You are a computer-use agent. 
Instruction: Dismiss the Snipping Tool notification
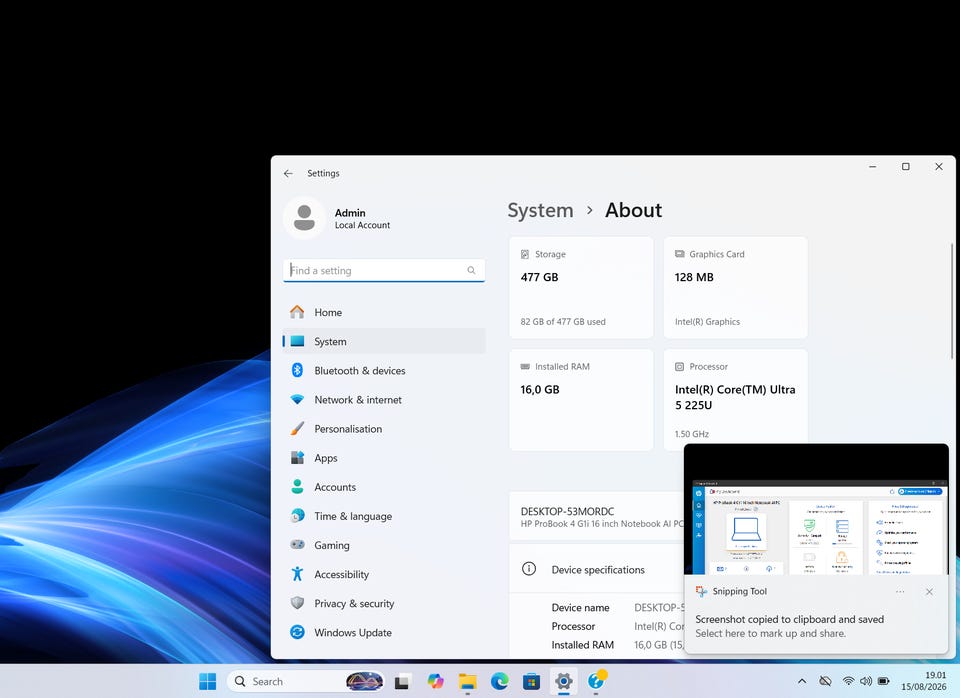click(x=929, y=591)
